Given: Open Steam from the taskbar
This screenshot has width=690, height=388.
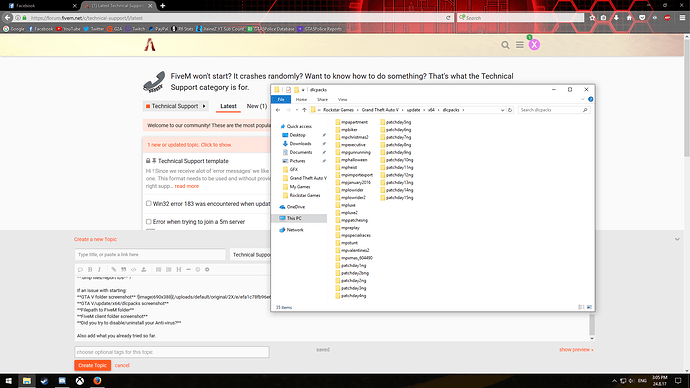Looking at the screenshot, I should coord(44,381).
